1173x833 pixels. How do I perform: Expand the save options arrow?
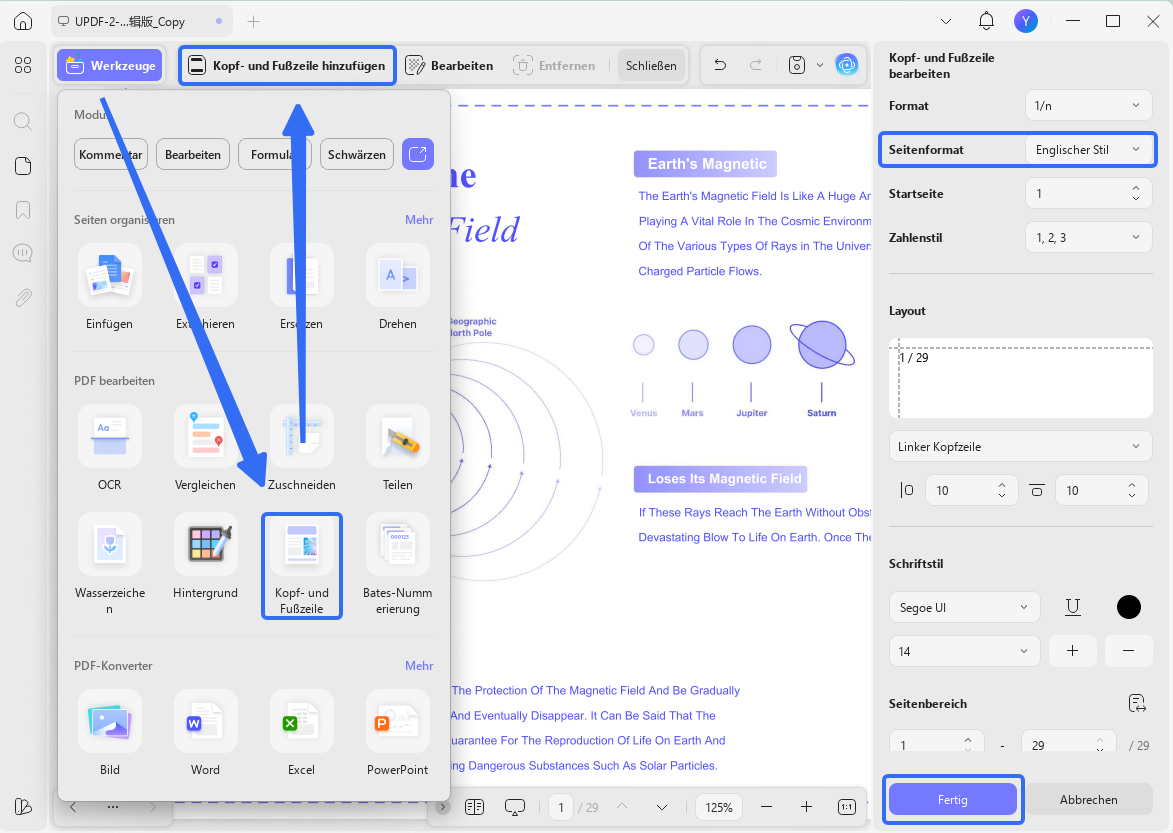click(x=820, y=65)
